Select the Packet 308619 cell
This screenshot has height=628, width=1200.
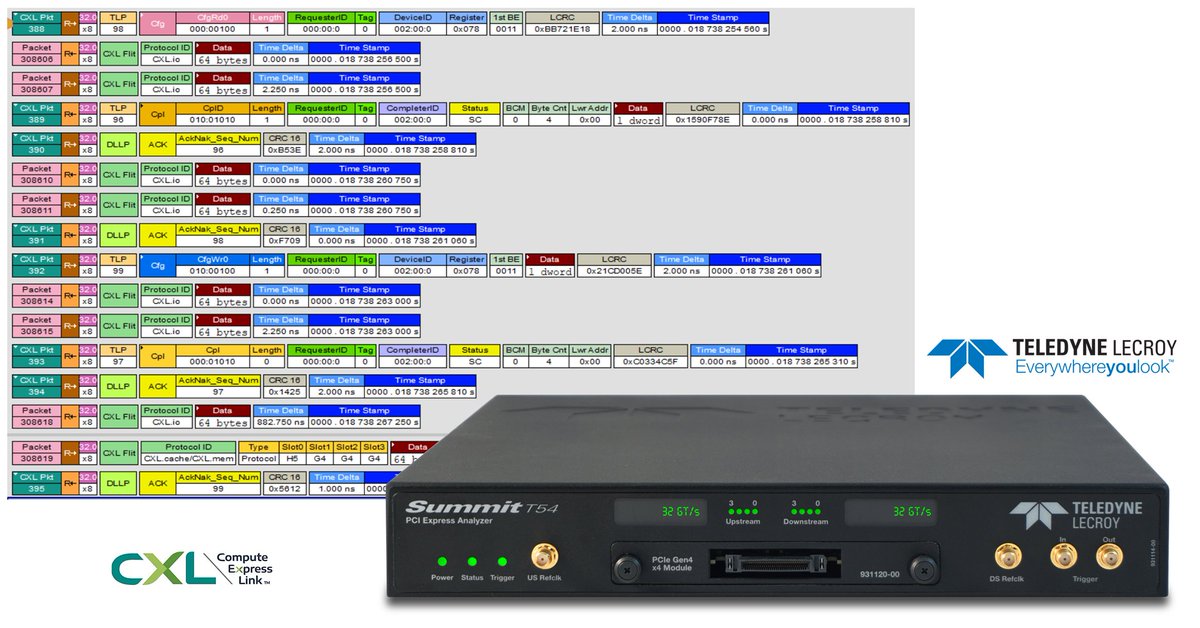pyautogui.click(x=36, y=452)
